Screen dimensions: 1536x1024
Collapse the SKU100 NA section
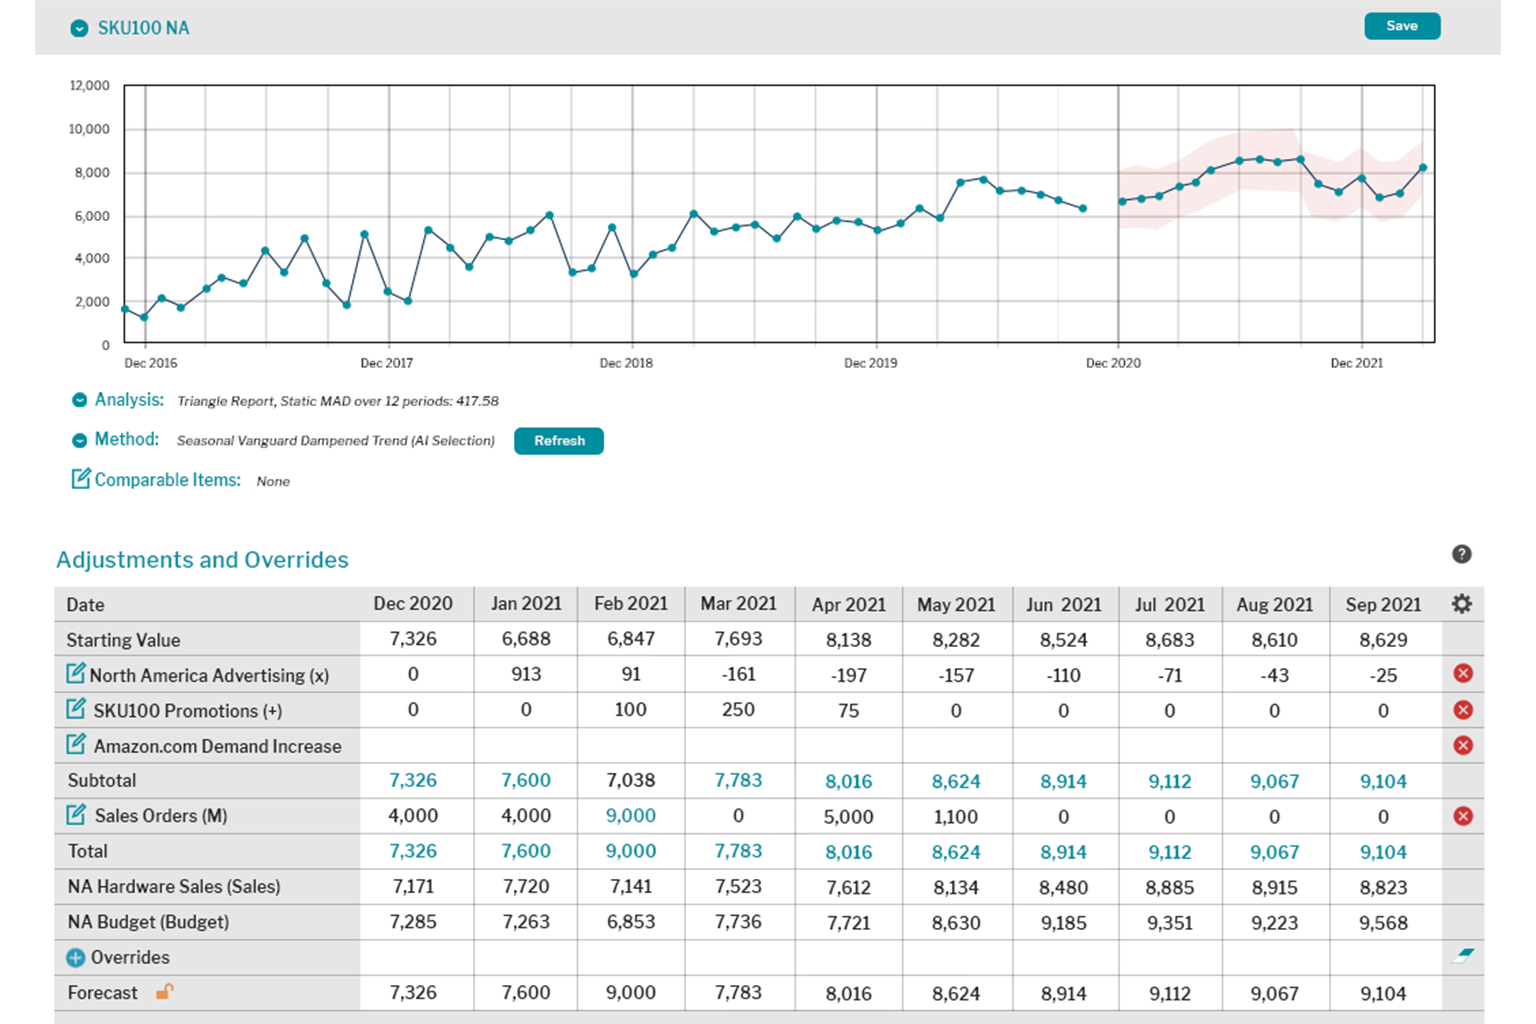pos(79,29)
